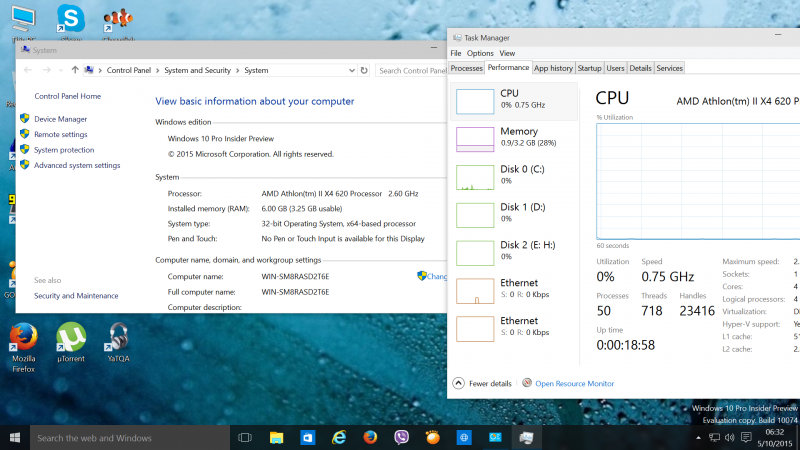Click the Windows Start button

(x=15, y=438)
